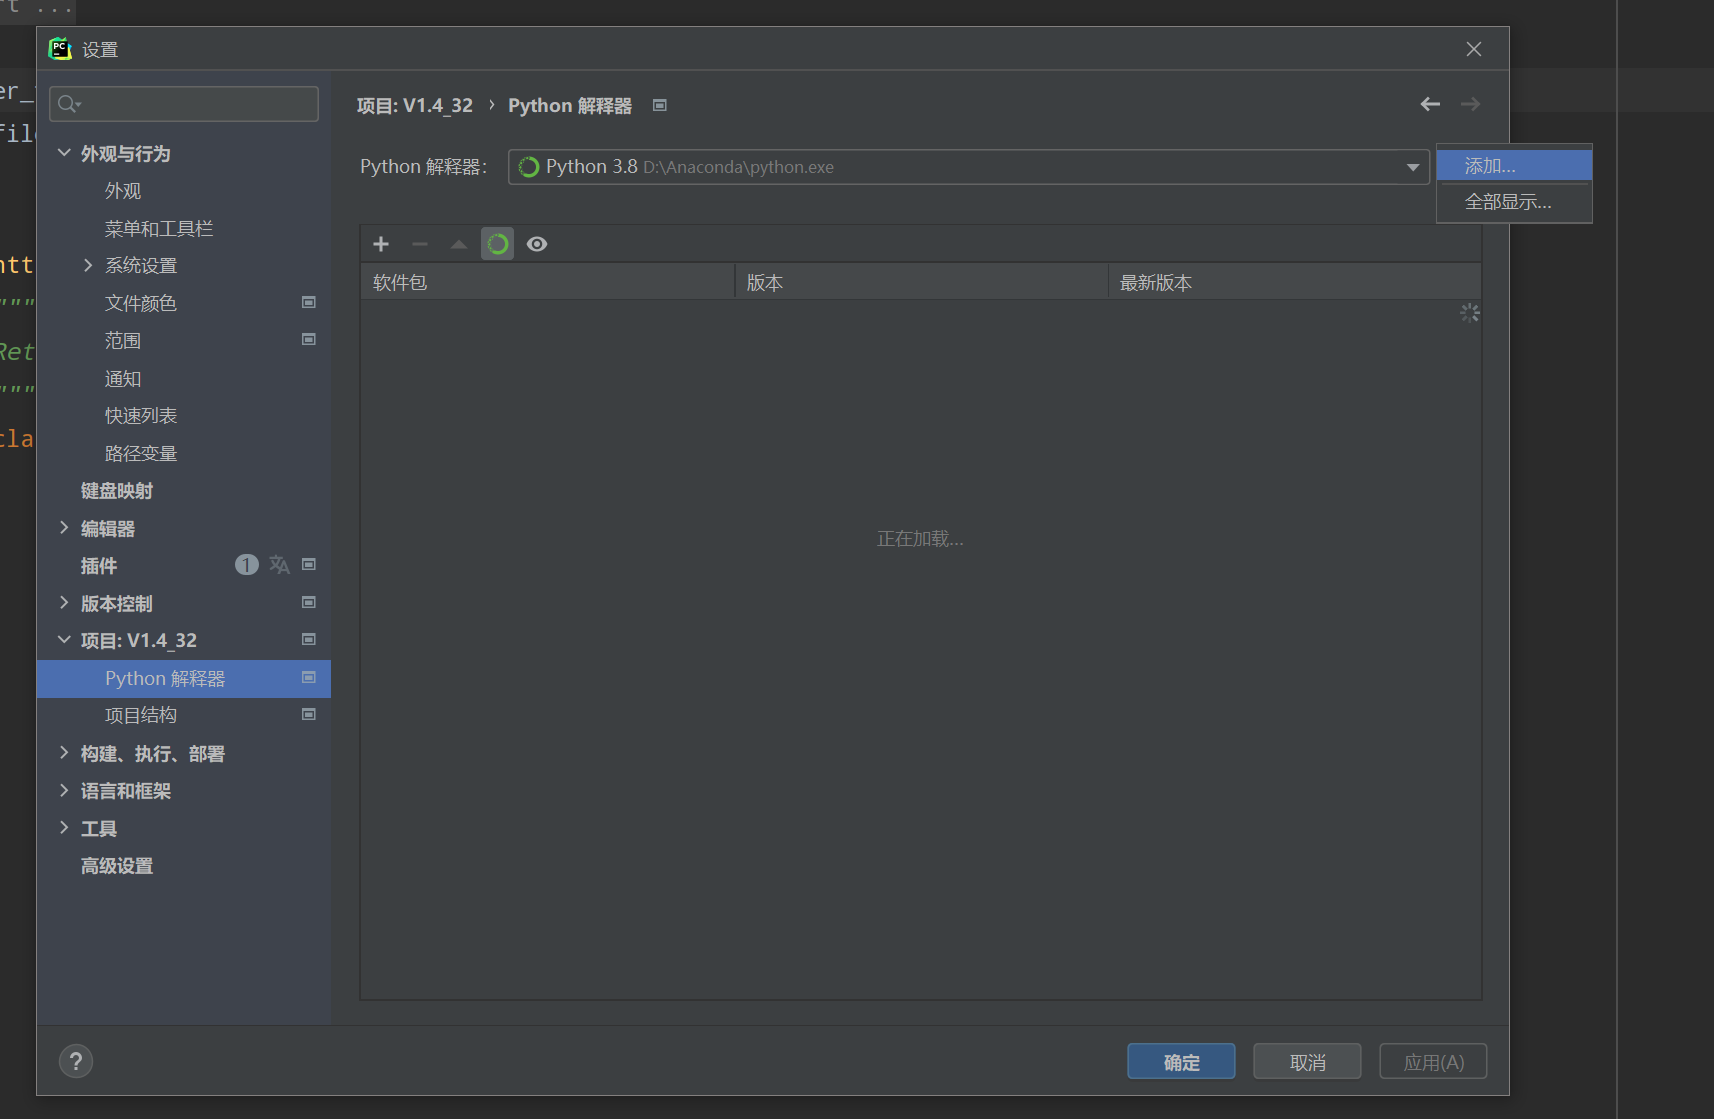Click the forward navigation arrow
The image size is (1714, 1119).
click(x=1470, y=104)
